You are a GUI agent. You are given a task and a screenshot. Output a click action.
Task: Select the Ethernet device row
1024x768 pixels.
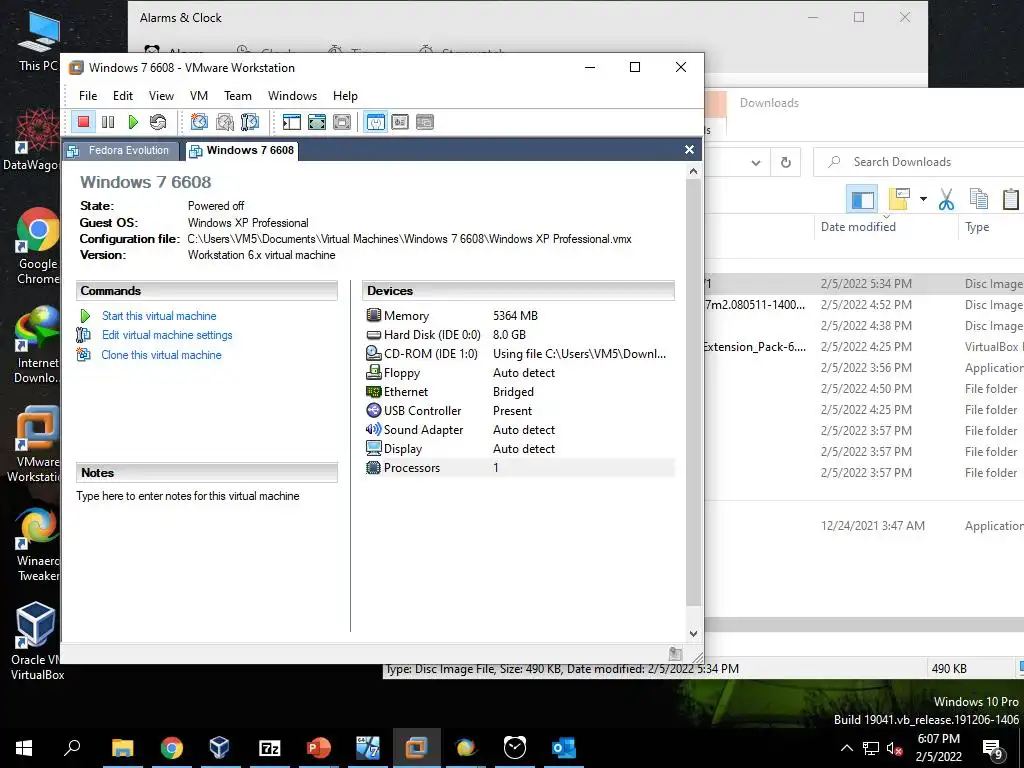pos(519,392)
